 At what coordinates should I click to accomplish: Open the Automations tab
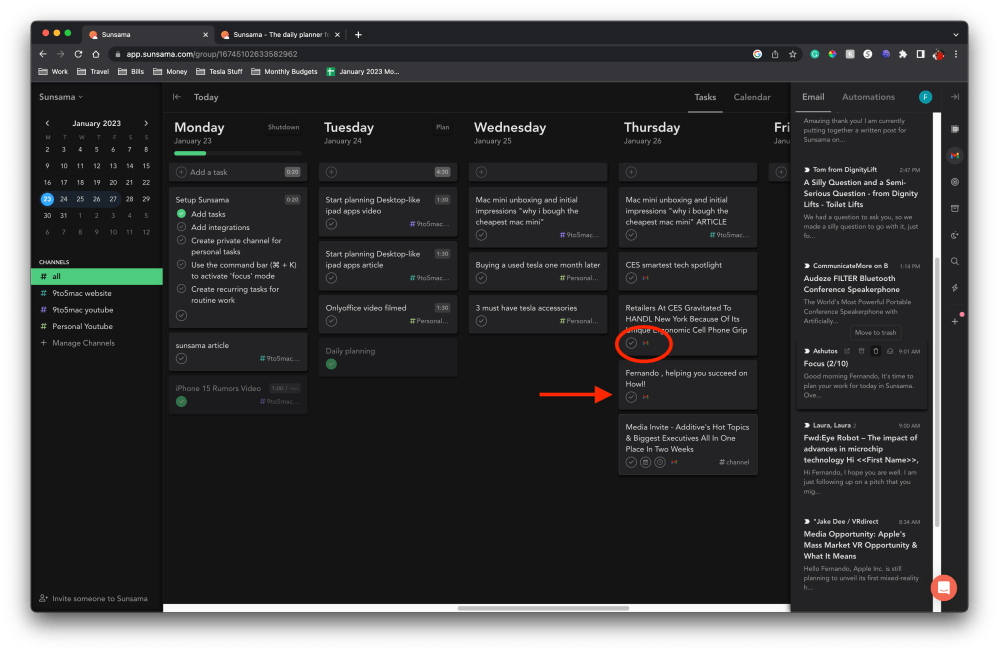[868, 97]
